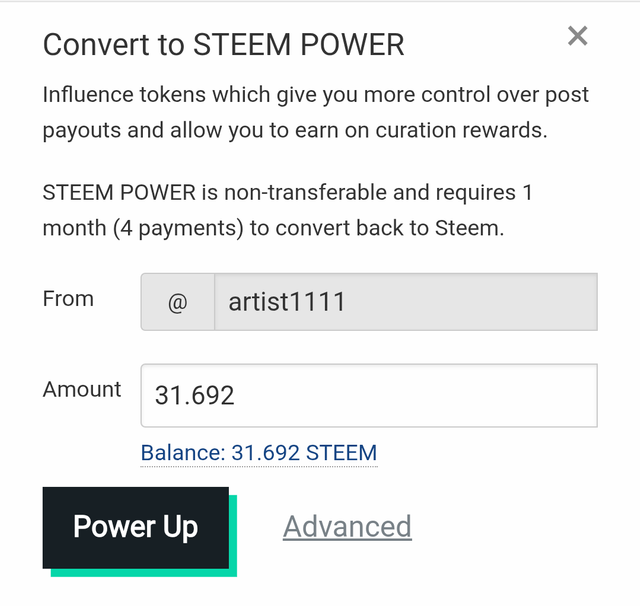640x606 pixels.
Task: Click the 'curation rewards' description line
Action: (295, 131)
